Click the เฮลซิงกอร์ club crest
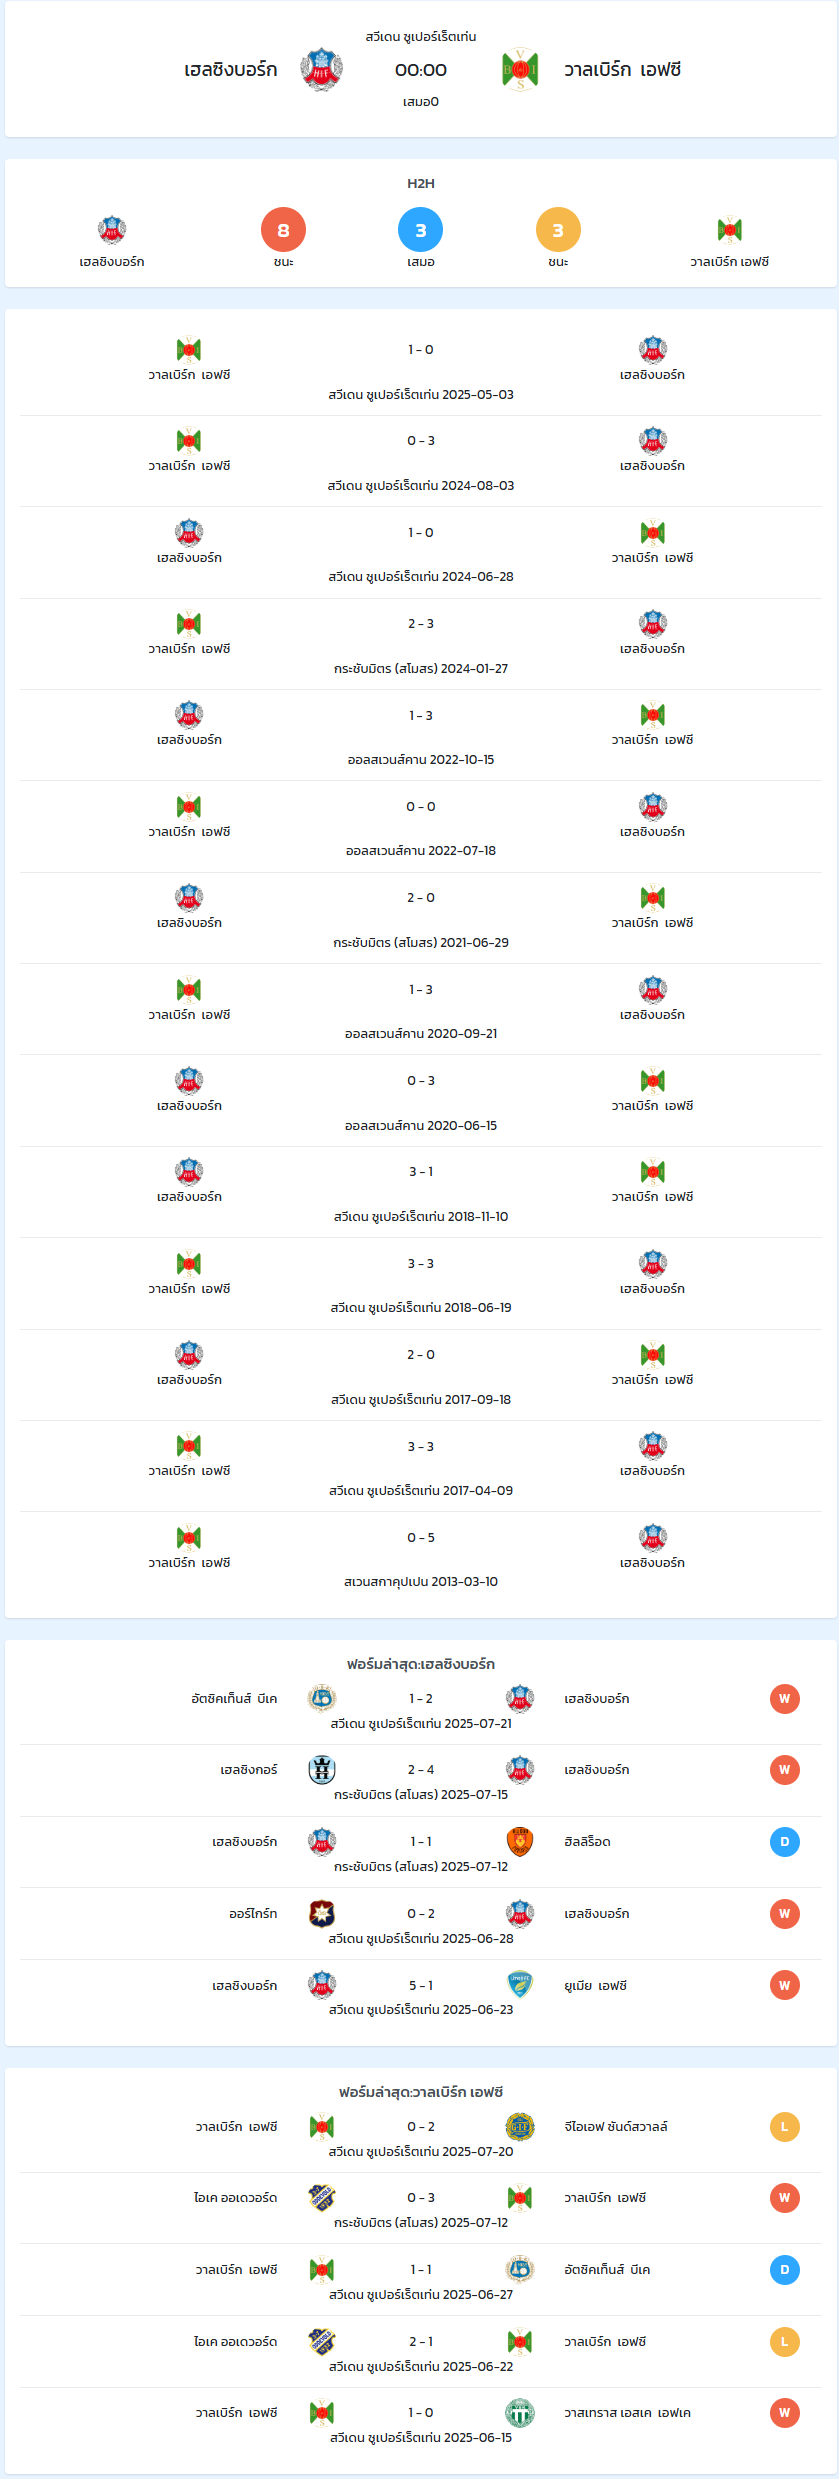Viewport: 839px width, 2479px height. point(322,1769)
